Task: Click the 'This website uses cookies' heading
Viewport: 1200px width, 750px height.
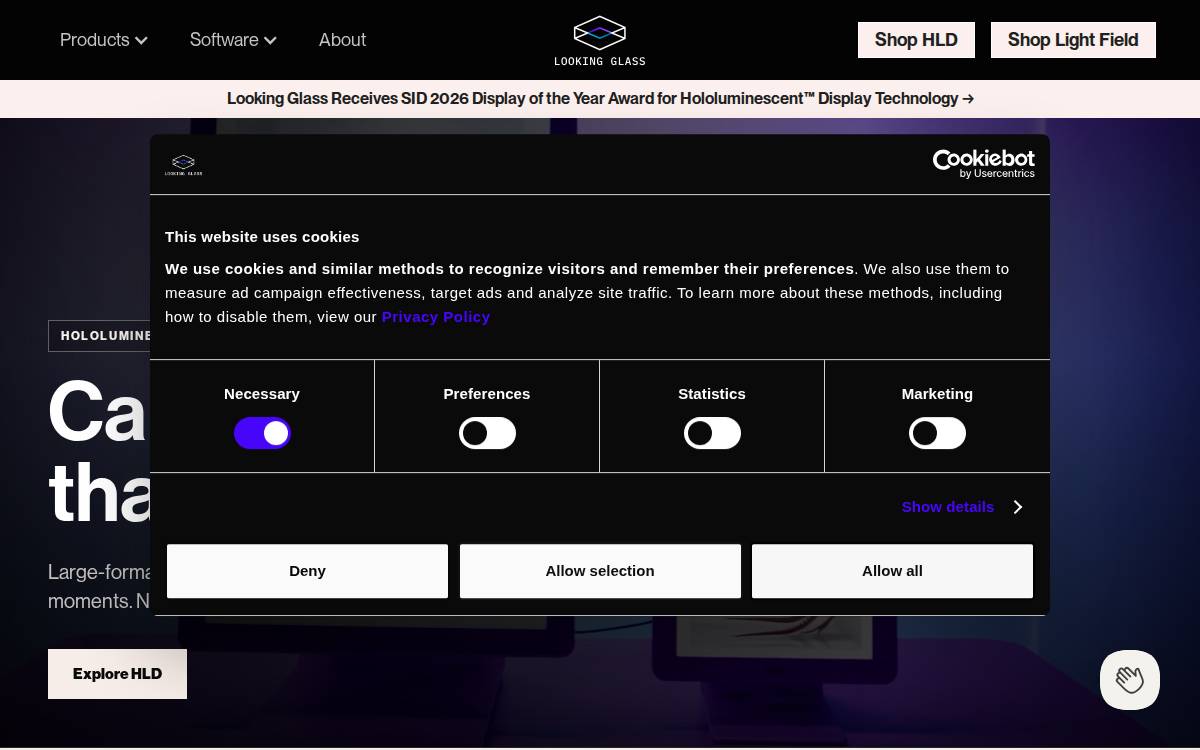Action: 262,237
